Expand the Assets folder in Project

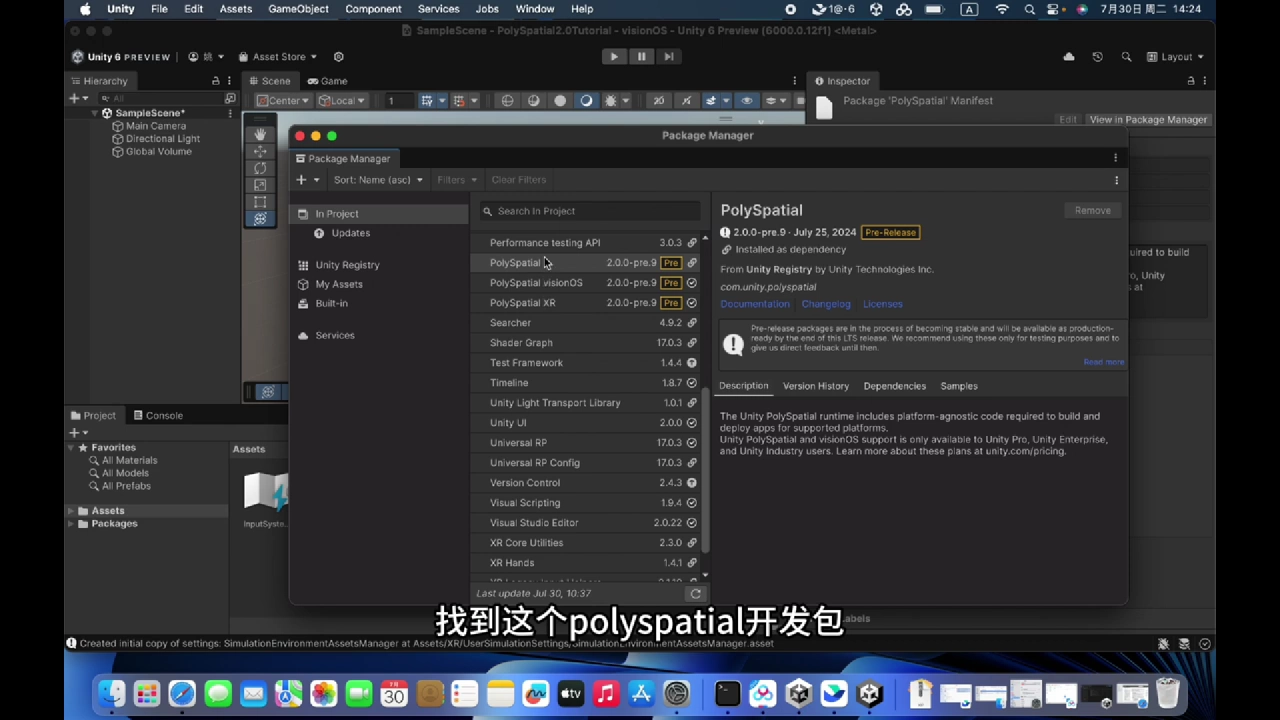pyautogui.click(x=71, y=511)
